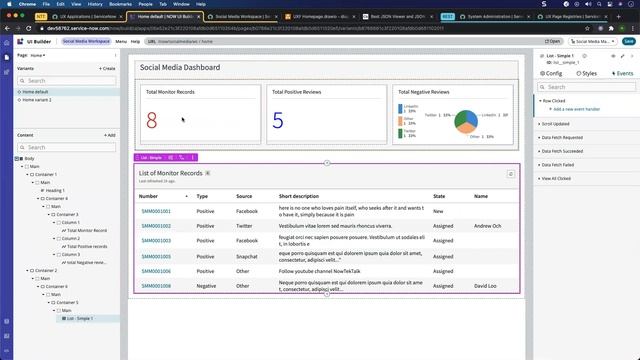The width and height of the screenshot is (640, 360).
Task: Open the Social Media Ma... scope dropdown
Action: (x=593, y=41)
